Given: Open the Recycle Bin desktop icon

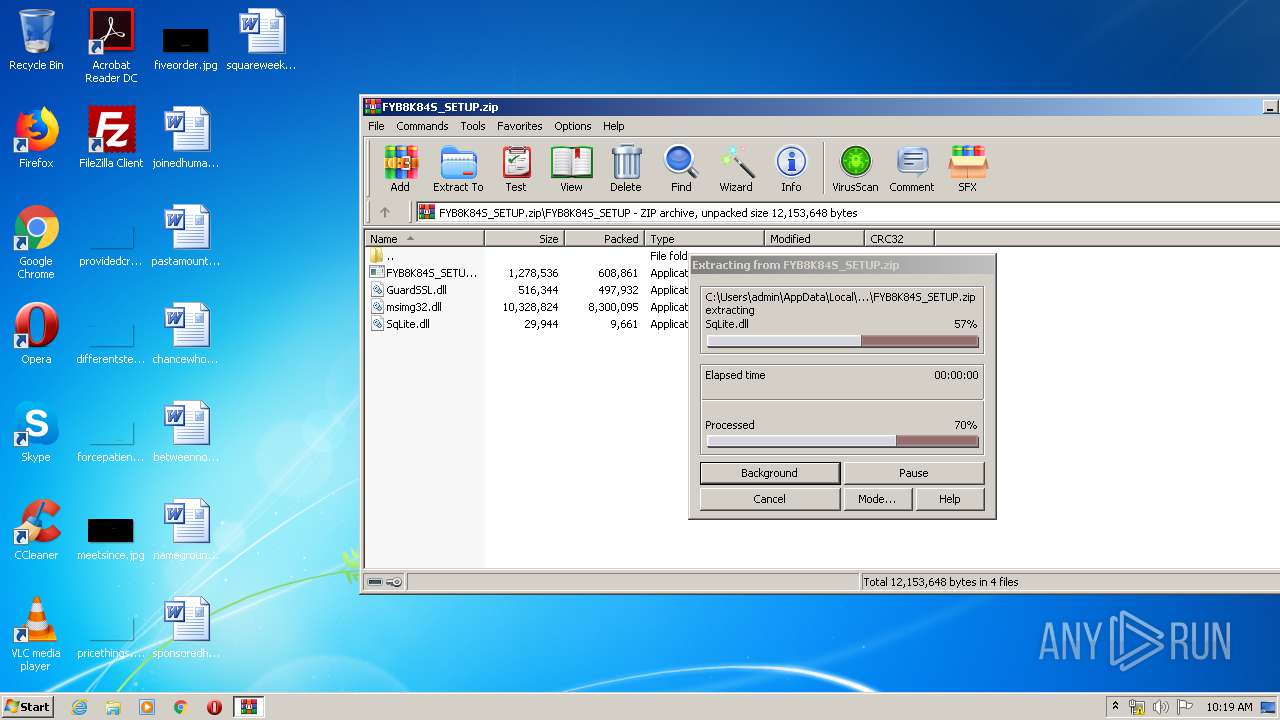Looking at the screenshot, I should tap(36, 40).
